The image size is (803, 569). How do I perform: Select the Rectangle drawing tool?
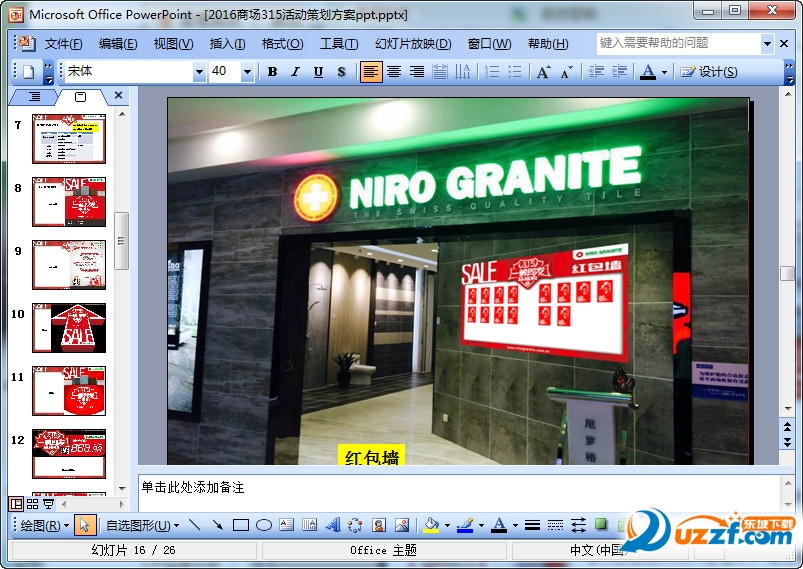[x=241, y=525]
